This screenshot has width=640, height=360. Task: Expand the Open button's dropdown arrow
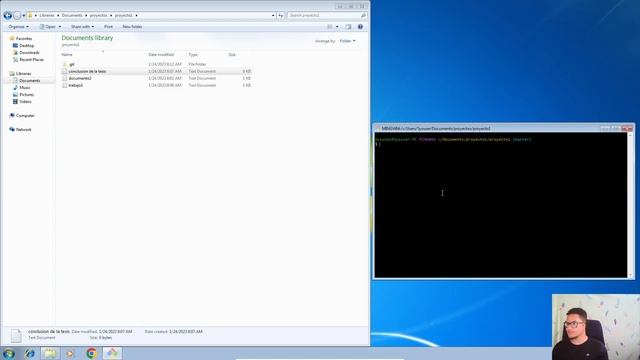click(x=60, y=27)
